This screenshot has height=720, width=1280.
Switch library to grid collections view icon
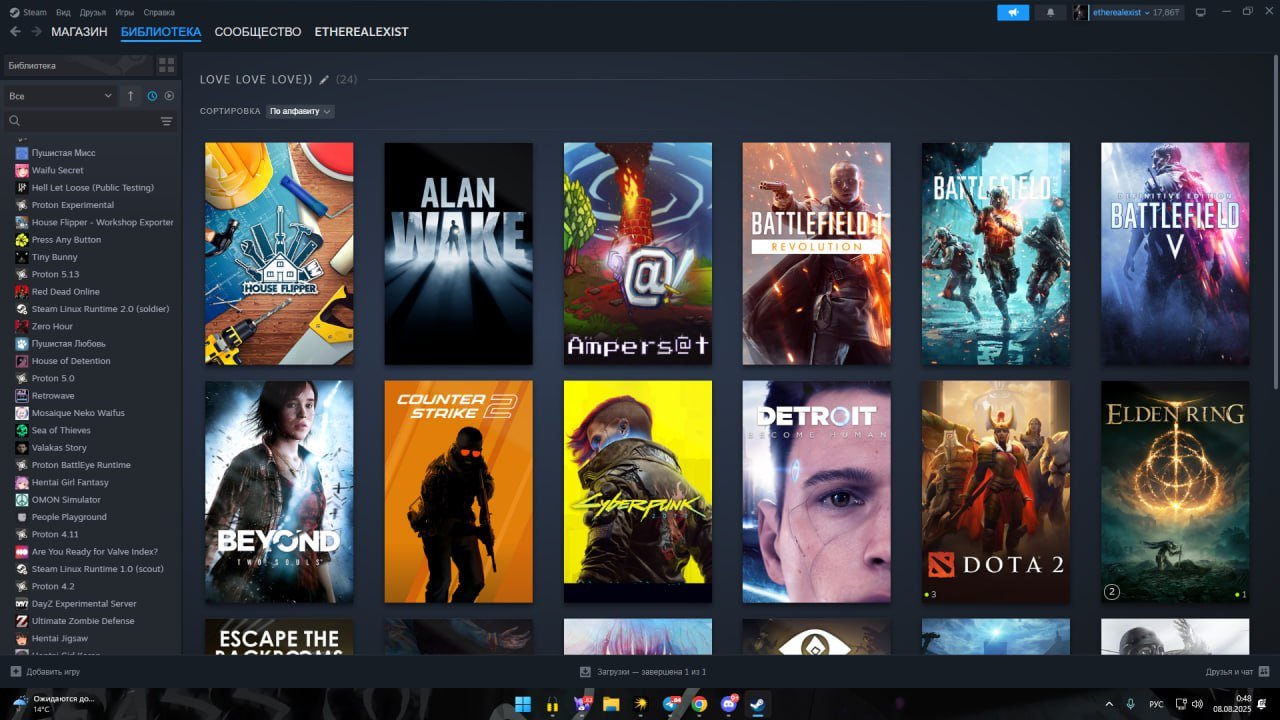[167, 65]
